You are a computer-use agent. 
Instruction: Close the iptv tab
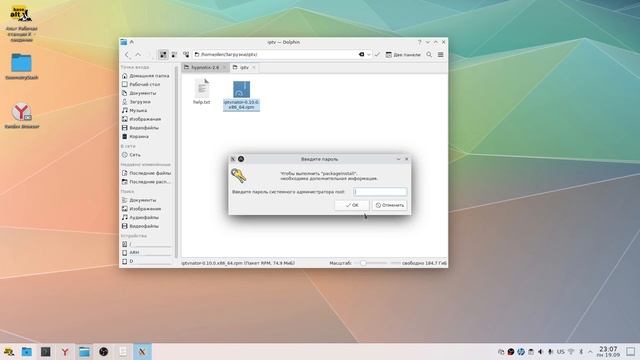(x=253, y=67)
